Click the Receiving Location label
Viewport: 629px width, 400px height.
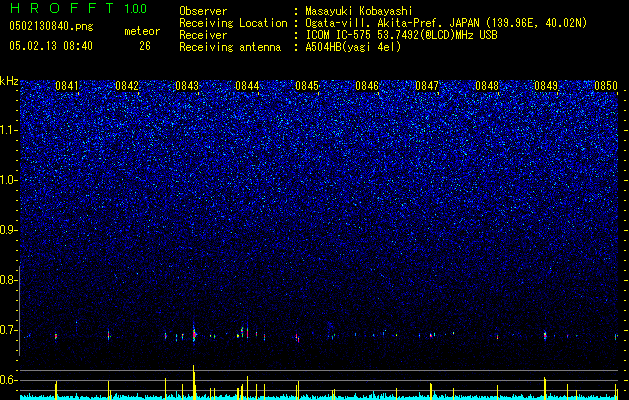(233, 23)
